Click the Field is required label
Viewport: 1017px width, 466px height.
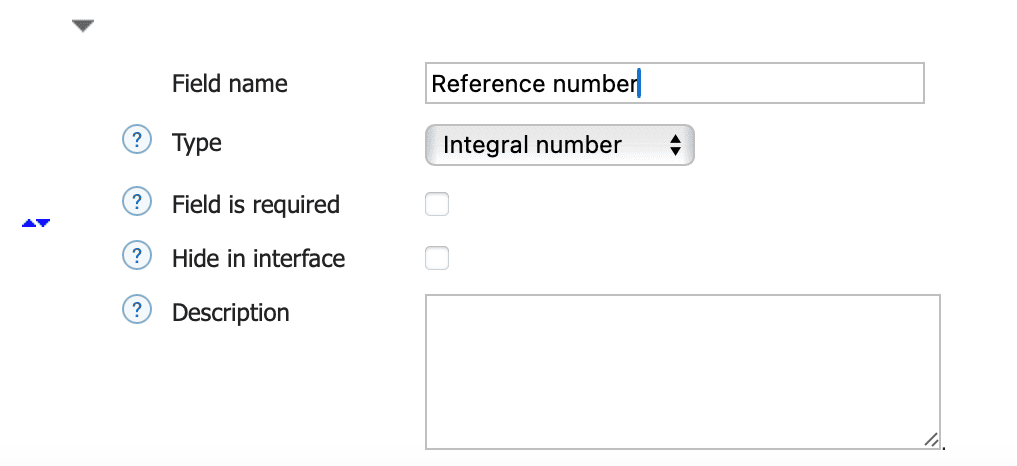pyautogui.click(x=256, y=205)
